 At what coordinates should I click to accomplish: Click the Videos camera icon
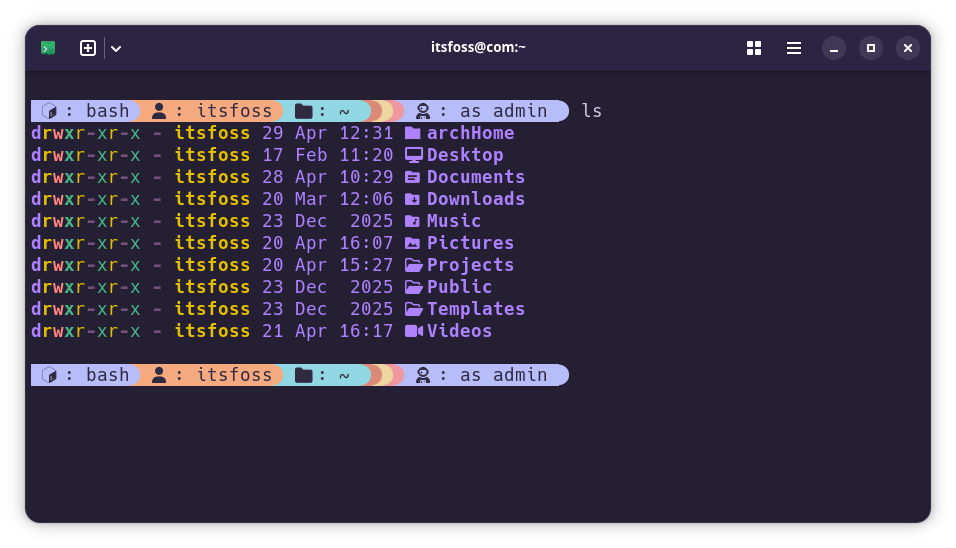point(413,331)
